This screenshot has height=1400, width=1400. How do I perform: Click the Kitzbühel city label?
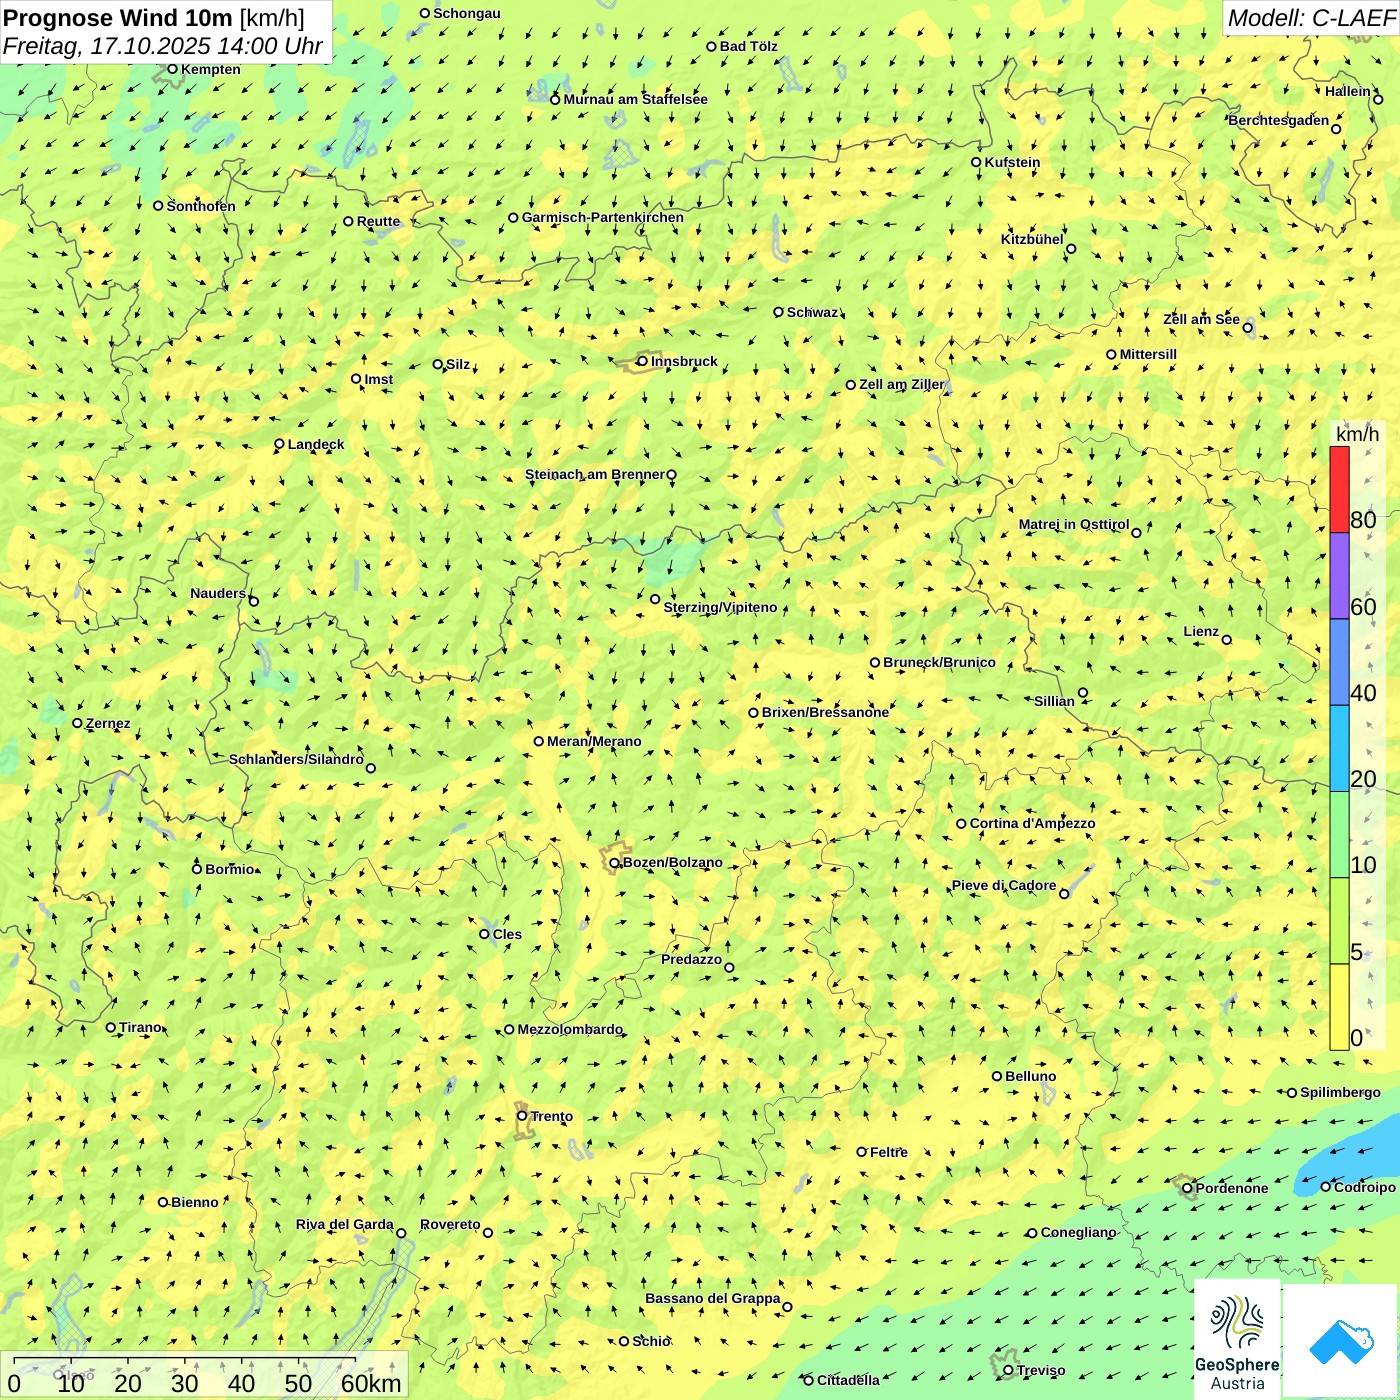click(1032, 239)
